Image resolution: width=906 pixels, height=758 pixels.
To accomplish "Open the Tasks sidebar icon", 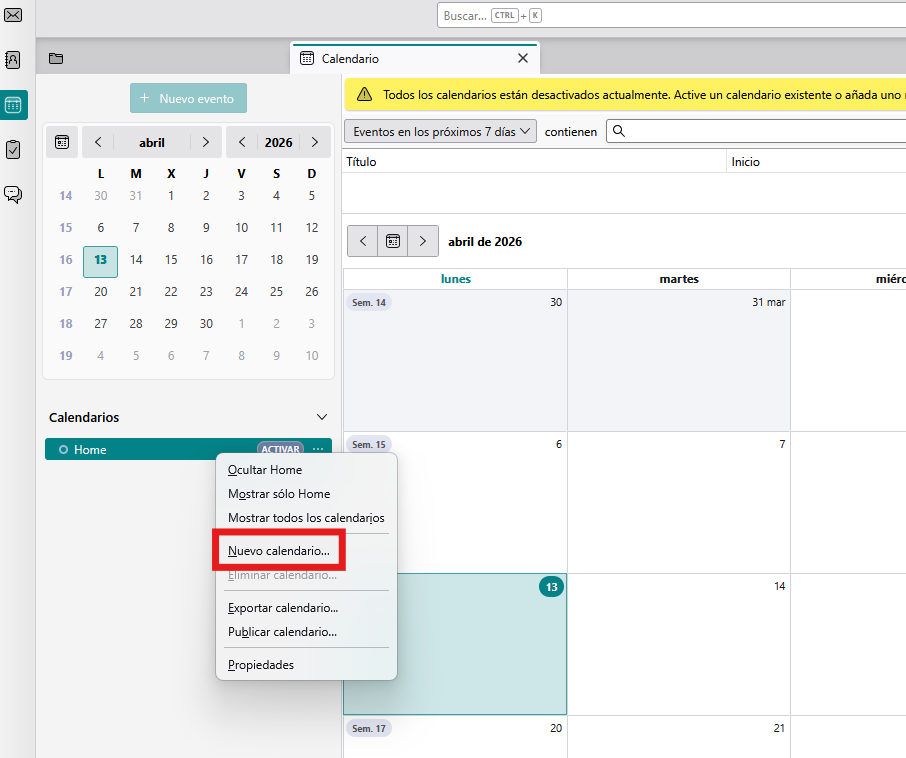I will tap(14, 149).
